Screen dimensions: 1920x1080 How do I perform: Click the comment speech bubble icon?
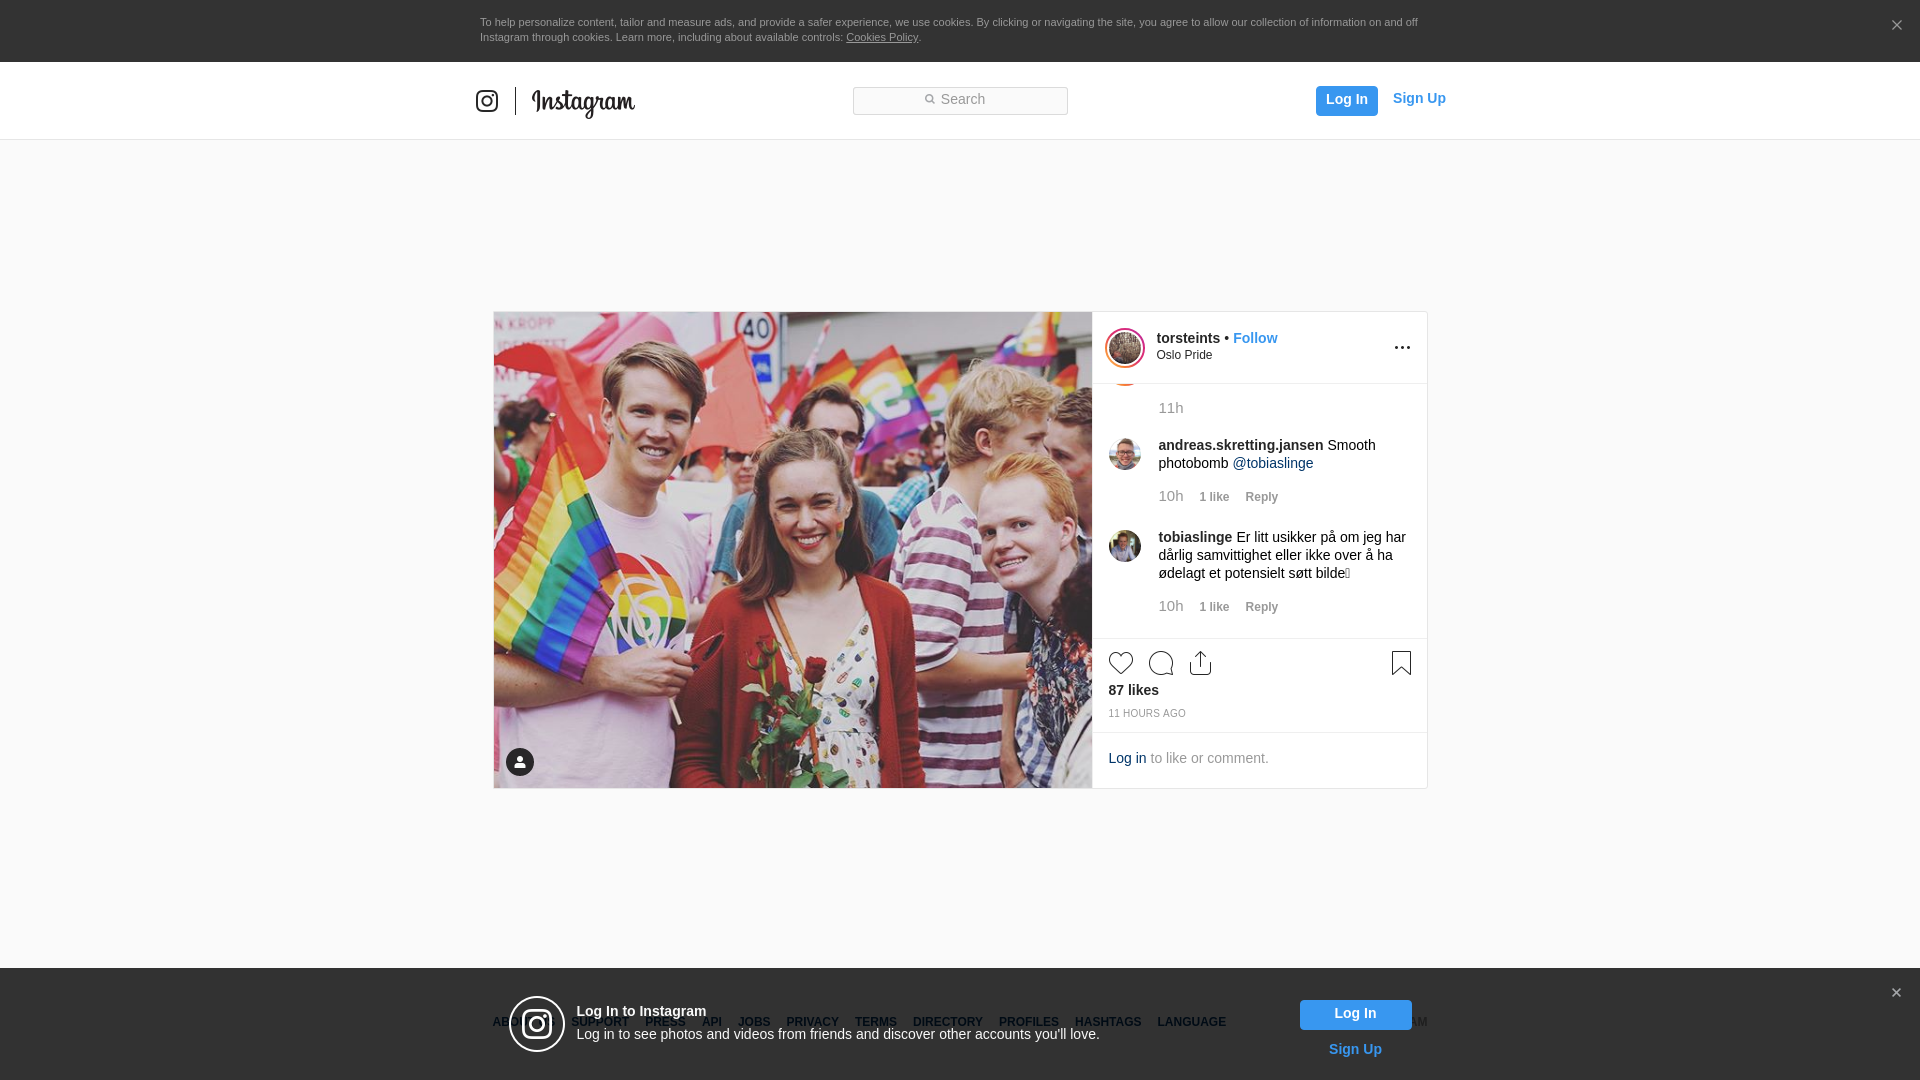click(1161, 663)
